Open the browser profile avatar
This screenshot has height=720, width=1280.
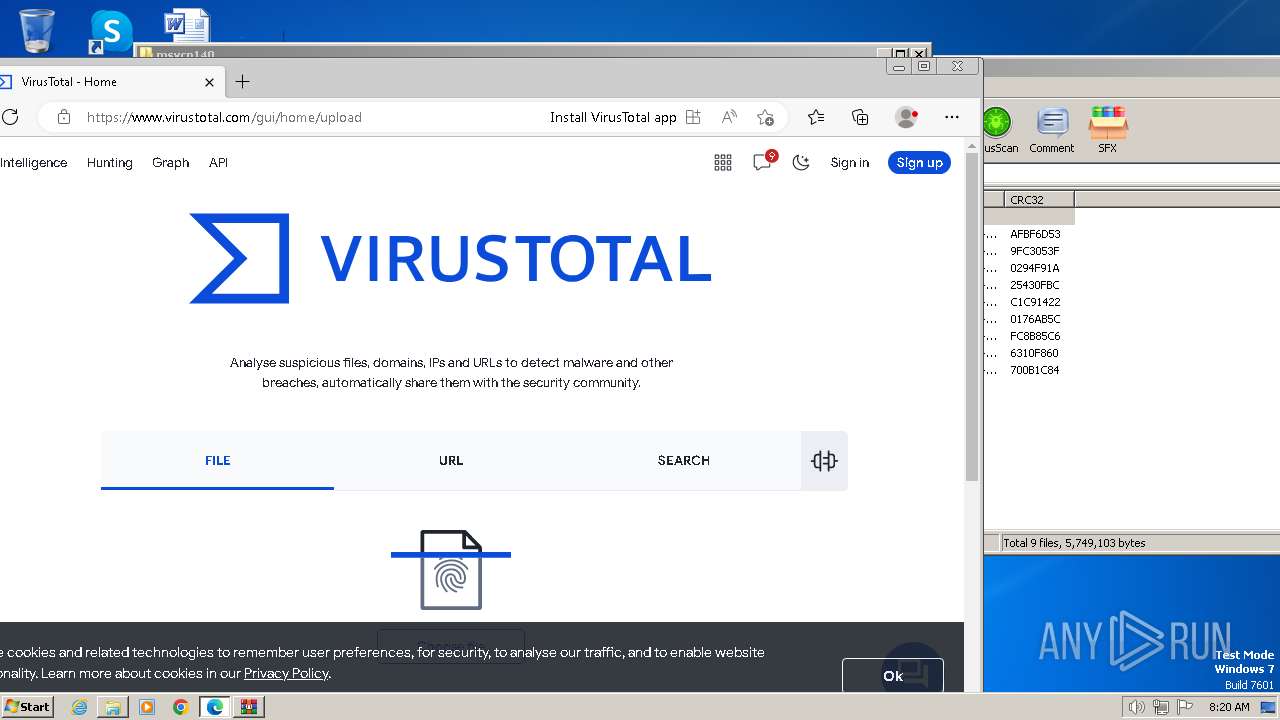pyautogui.click(x=906, y=117)
